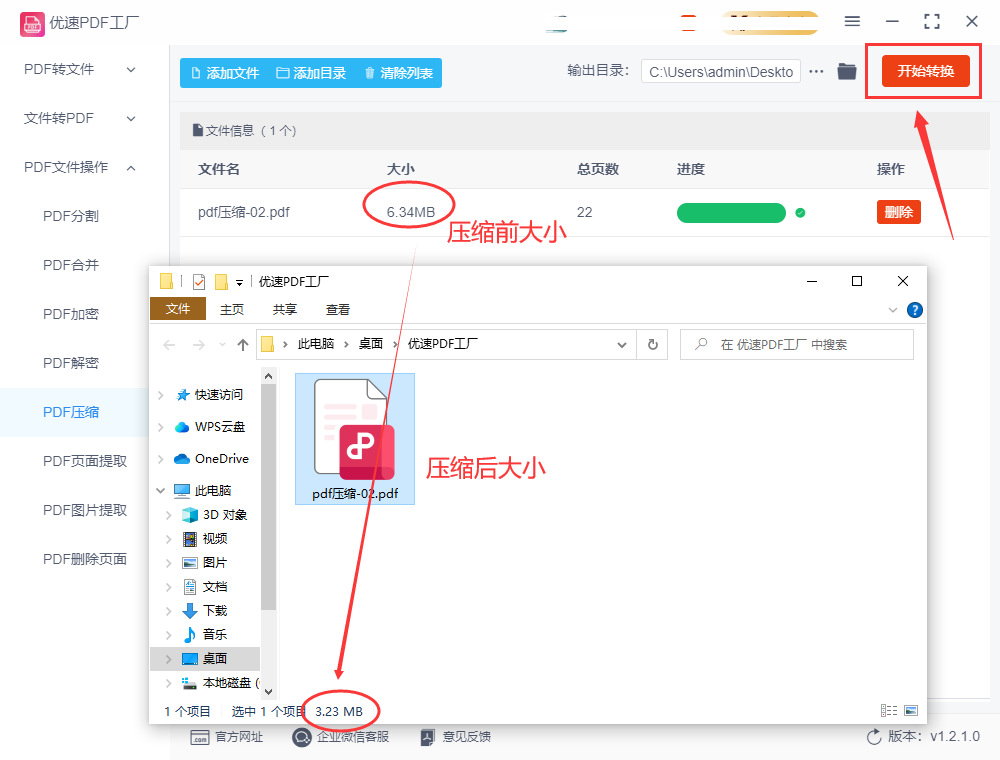This screenshot has height=760, width=1000.
Task: Select PDF图片提取 in the sidebar
Action: [85, 510]
